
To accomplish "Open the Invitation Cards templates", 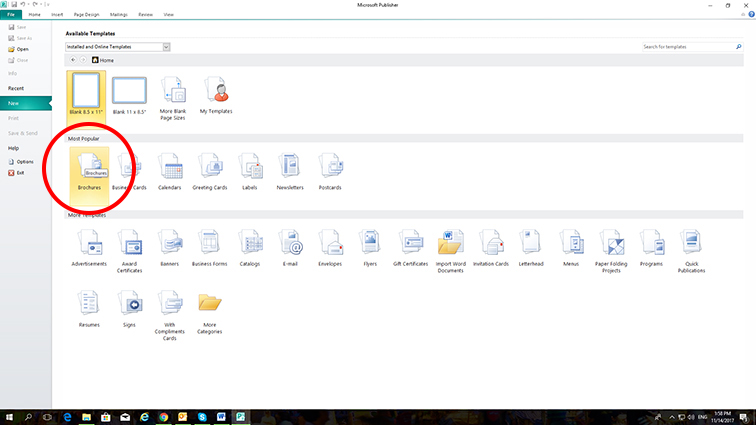I will [491, 247].
